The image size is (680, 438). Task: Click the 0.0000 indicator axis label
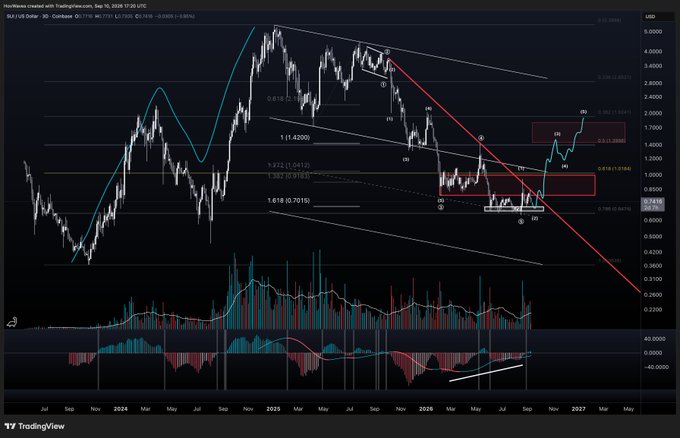point(653,353)
